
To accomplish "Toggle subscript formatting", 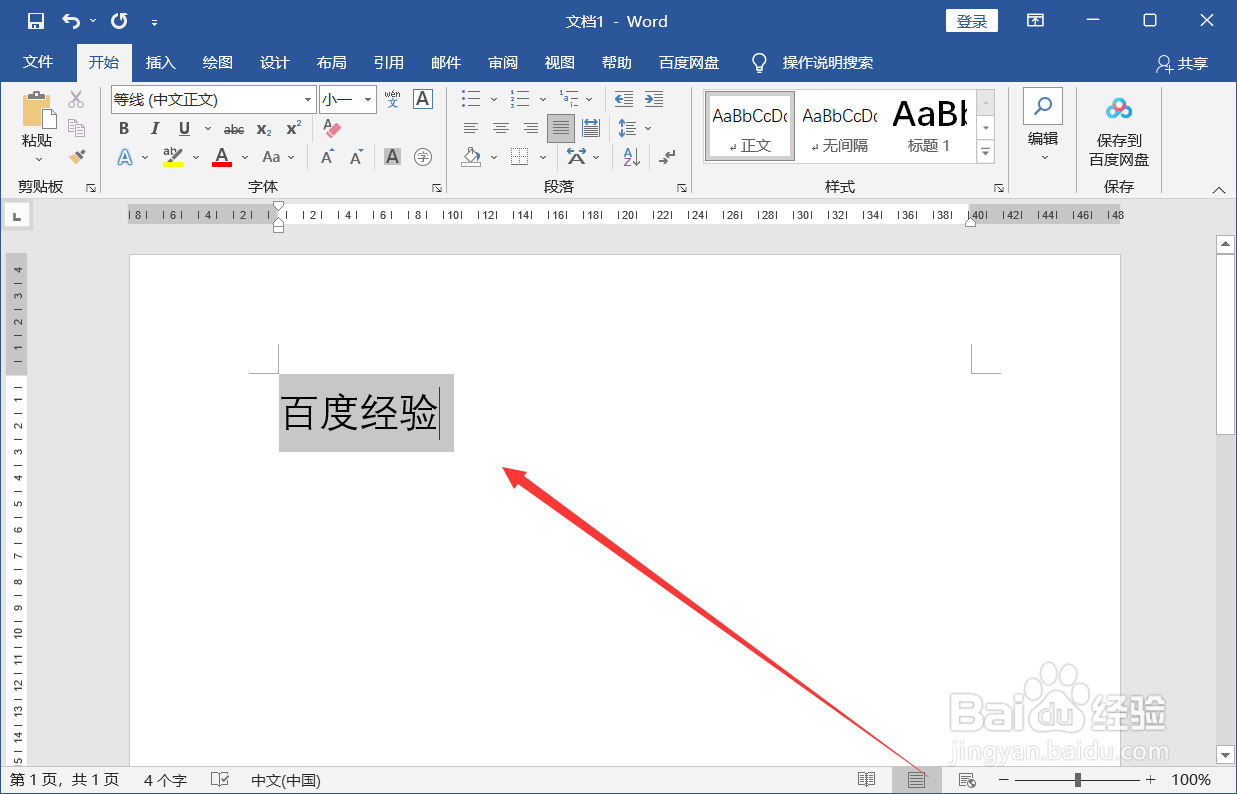I will (x=263, y=129).
